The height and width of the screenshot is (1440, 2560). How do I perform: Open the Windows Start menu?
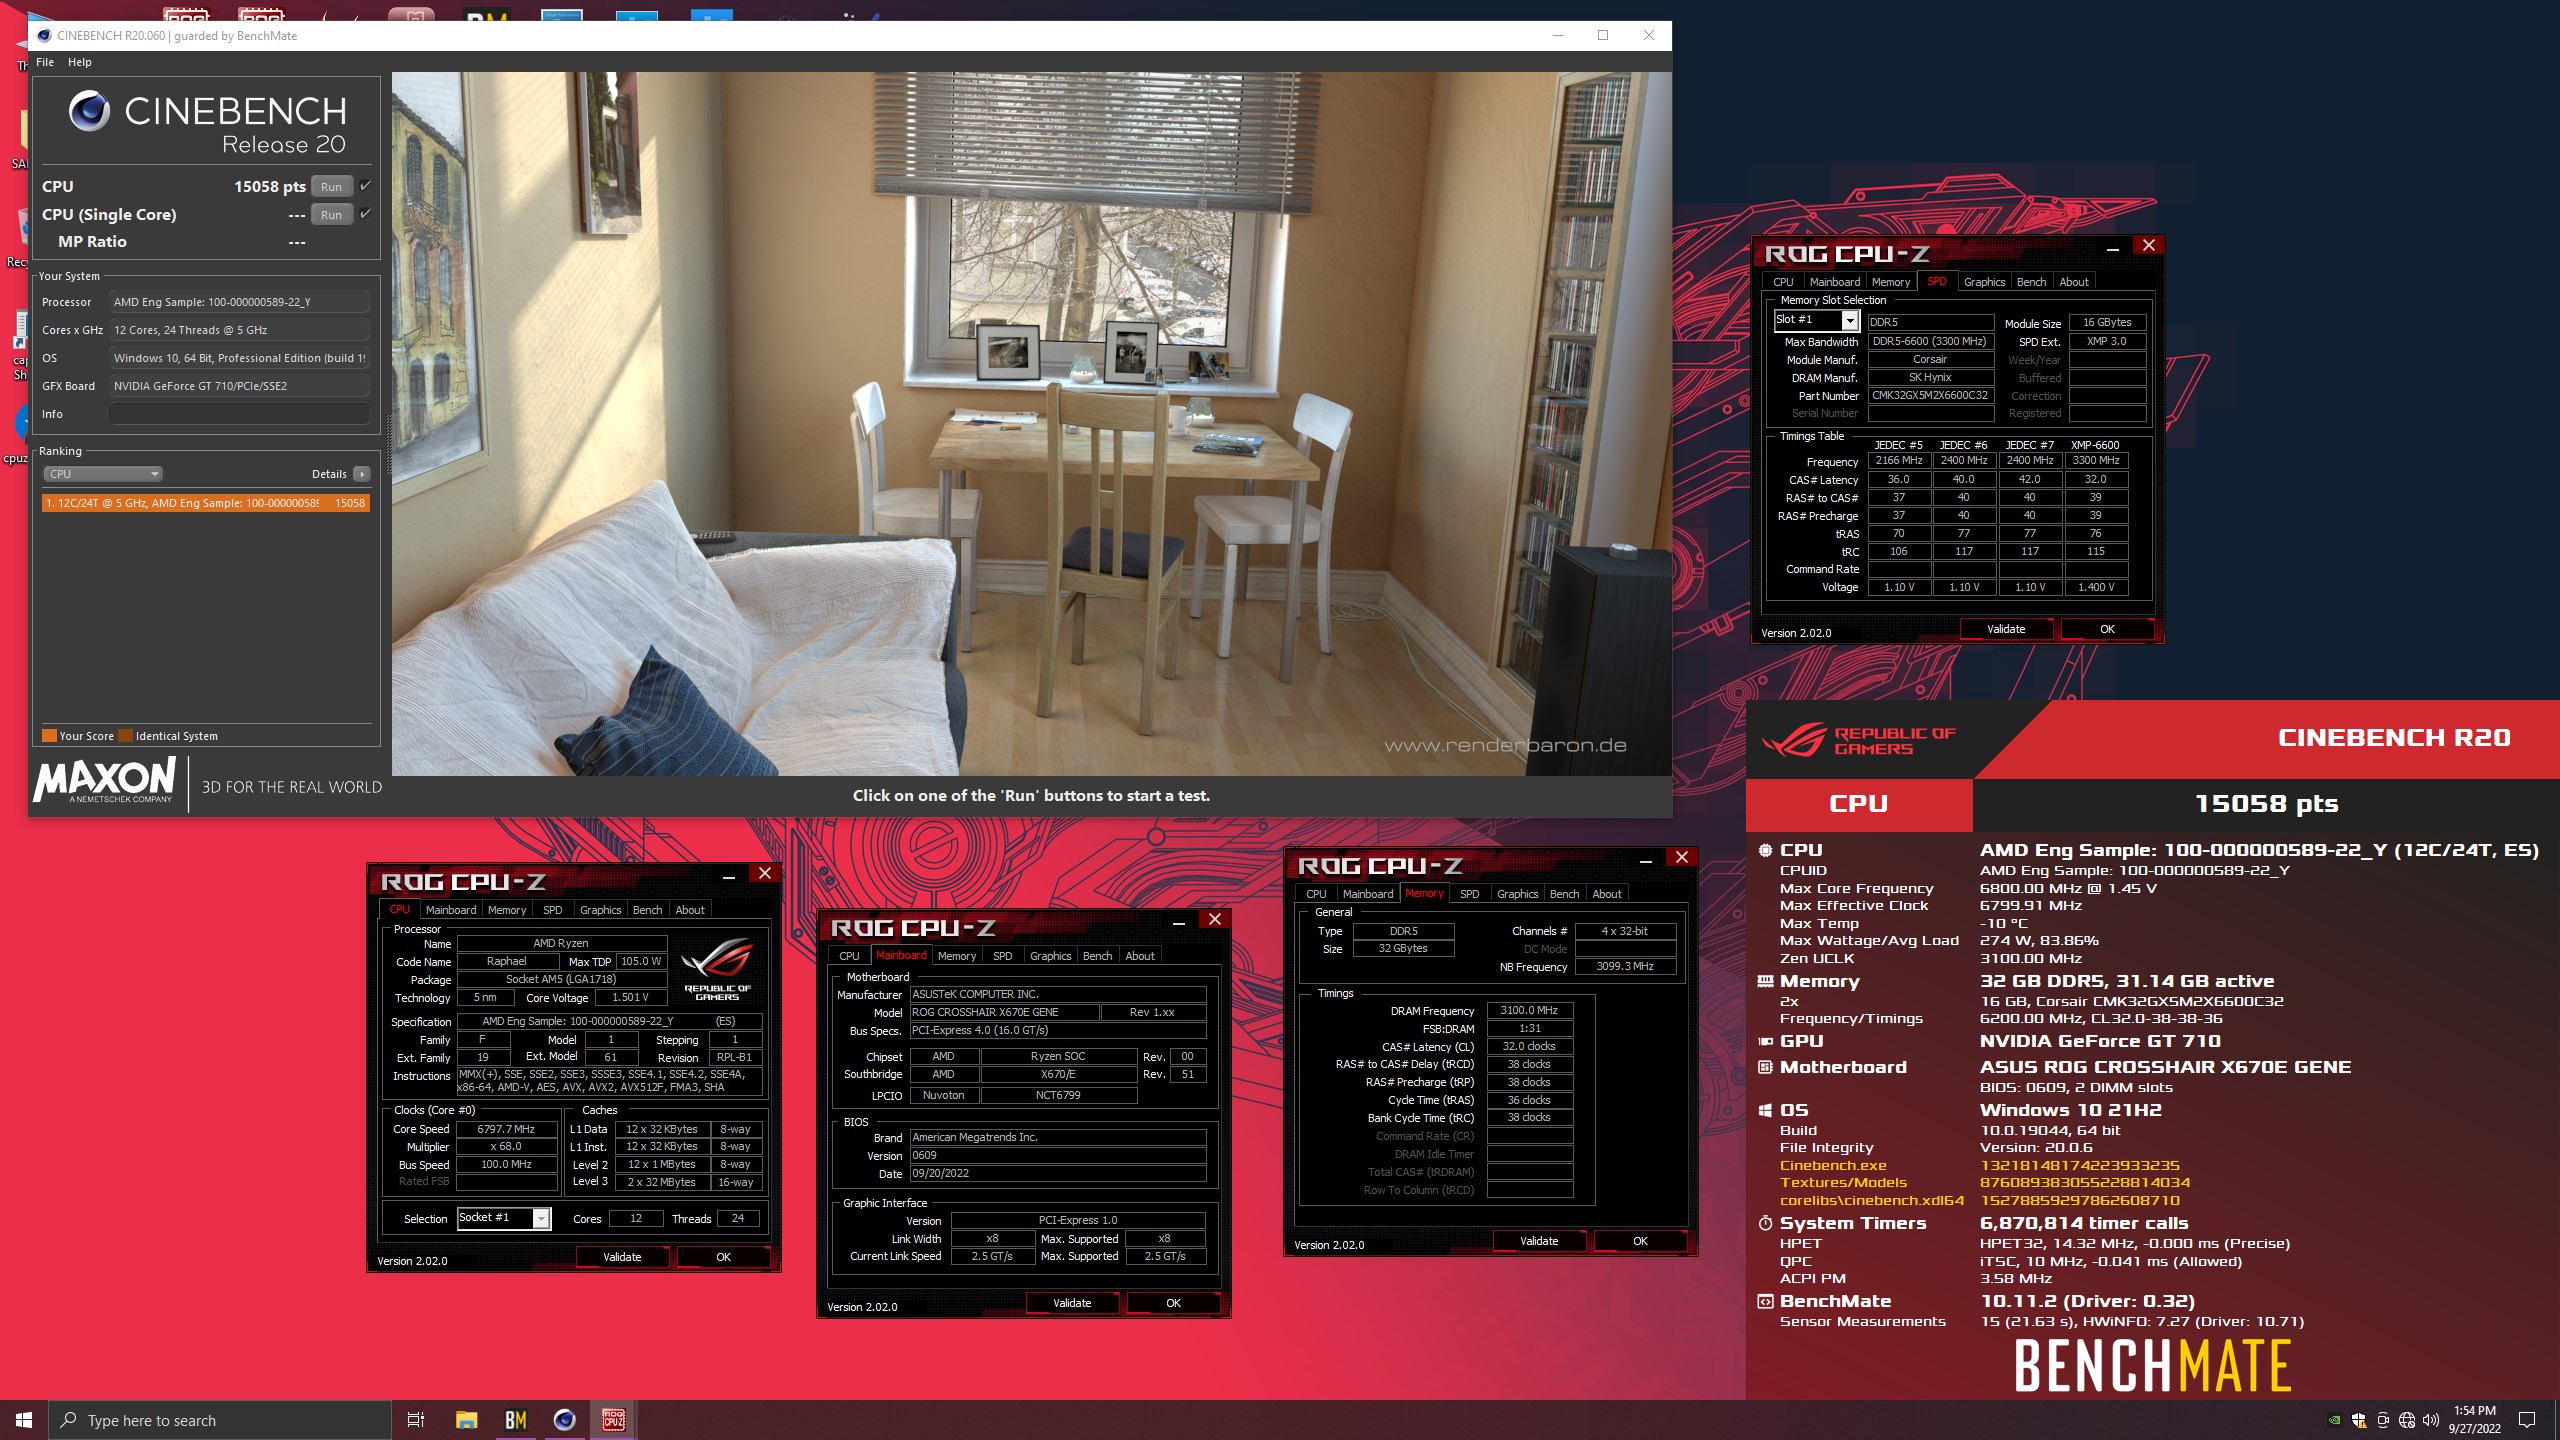point(24,1420)
